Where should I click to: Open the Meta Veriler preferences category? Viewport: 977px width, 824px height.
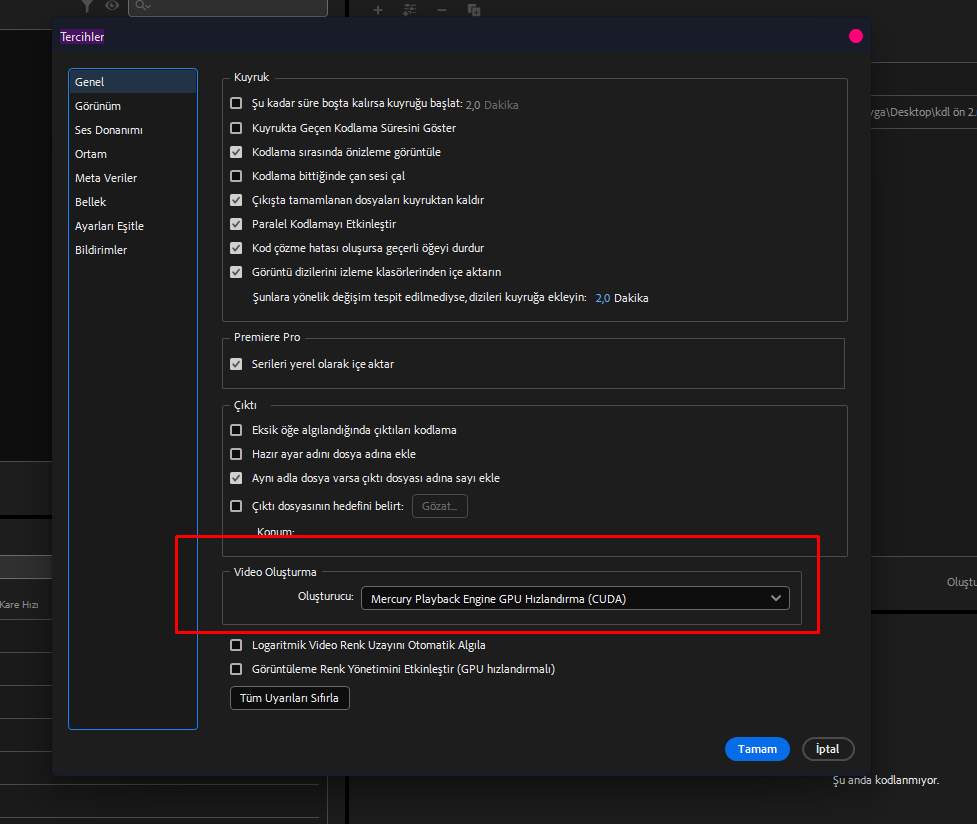coord(133,178)
